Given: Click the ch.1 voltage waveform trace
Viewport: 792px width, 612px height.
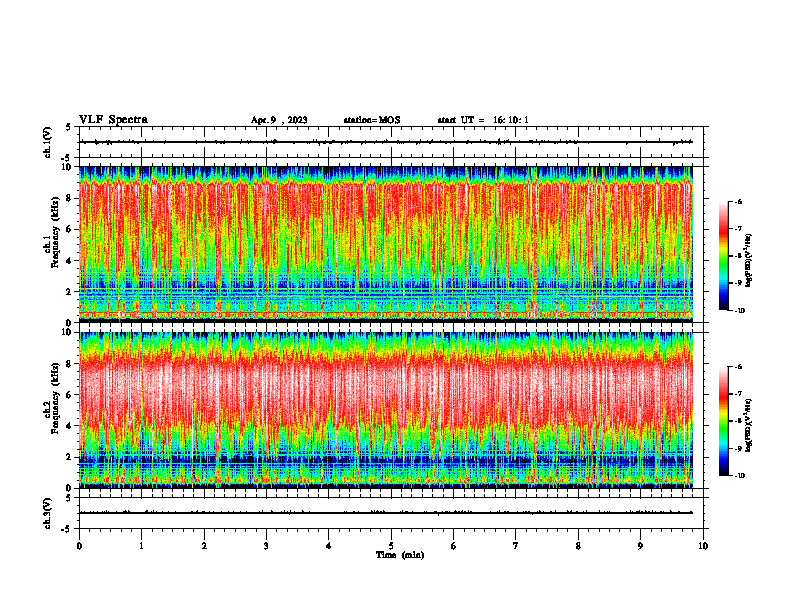Looking at the screenshot, I should coord(386,142).
